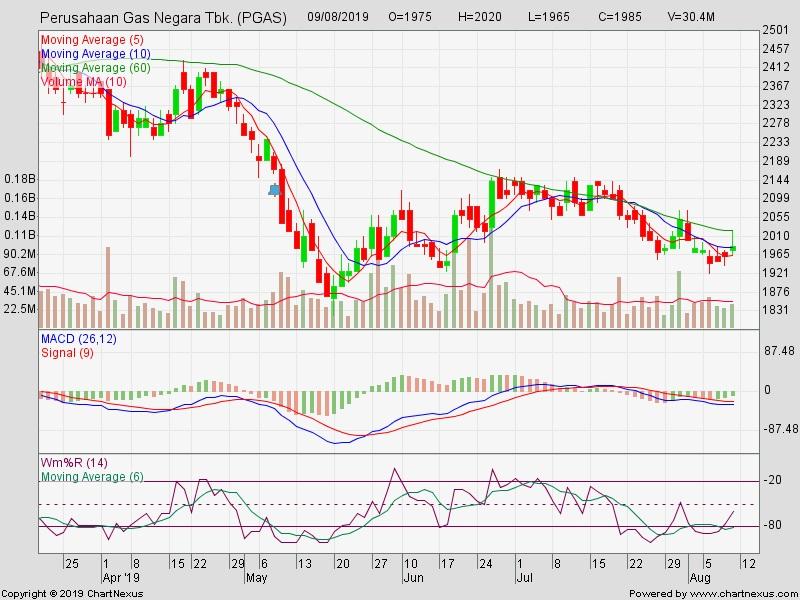Click the Copyright © 2019 ChartNexus footer text
800x600 pixels.
click(x=72, y=594)
